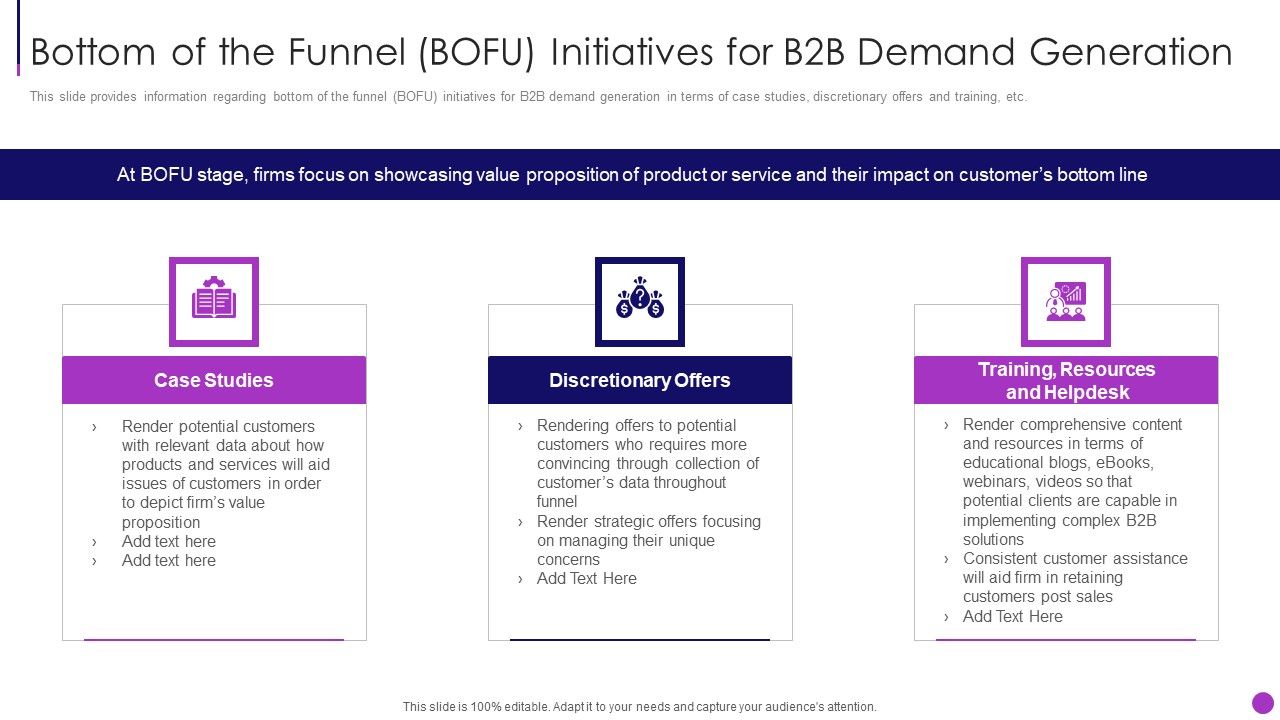
Task: Click 'Consistent customer assistance' bullet
Action: [x=1075, y=577]
